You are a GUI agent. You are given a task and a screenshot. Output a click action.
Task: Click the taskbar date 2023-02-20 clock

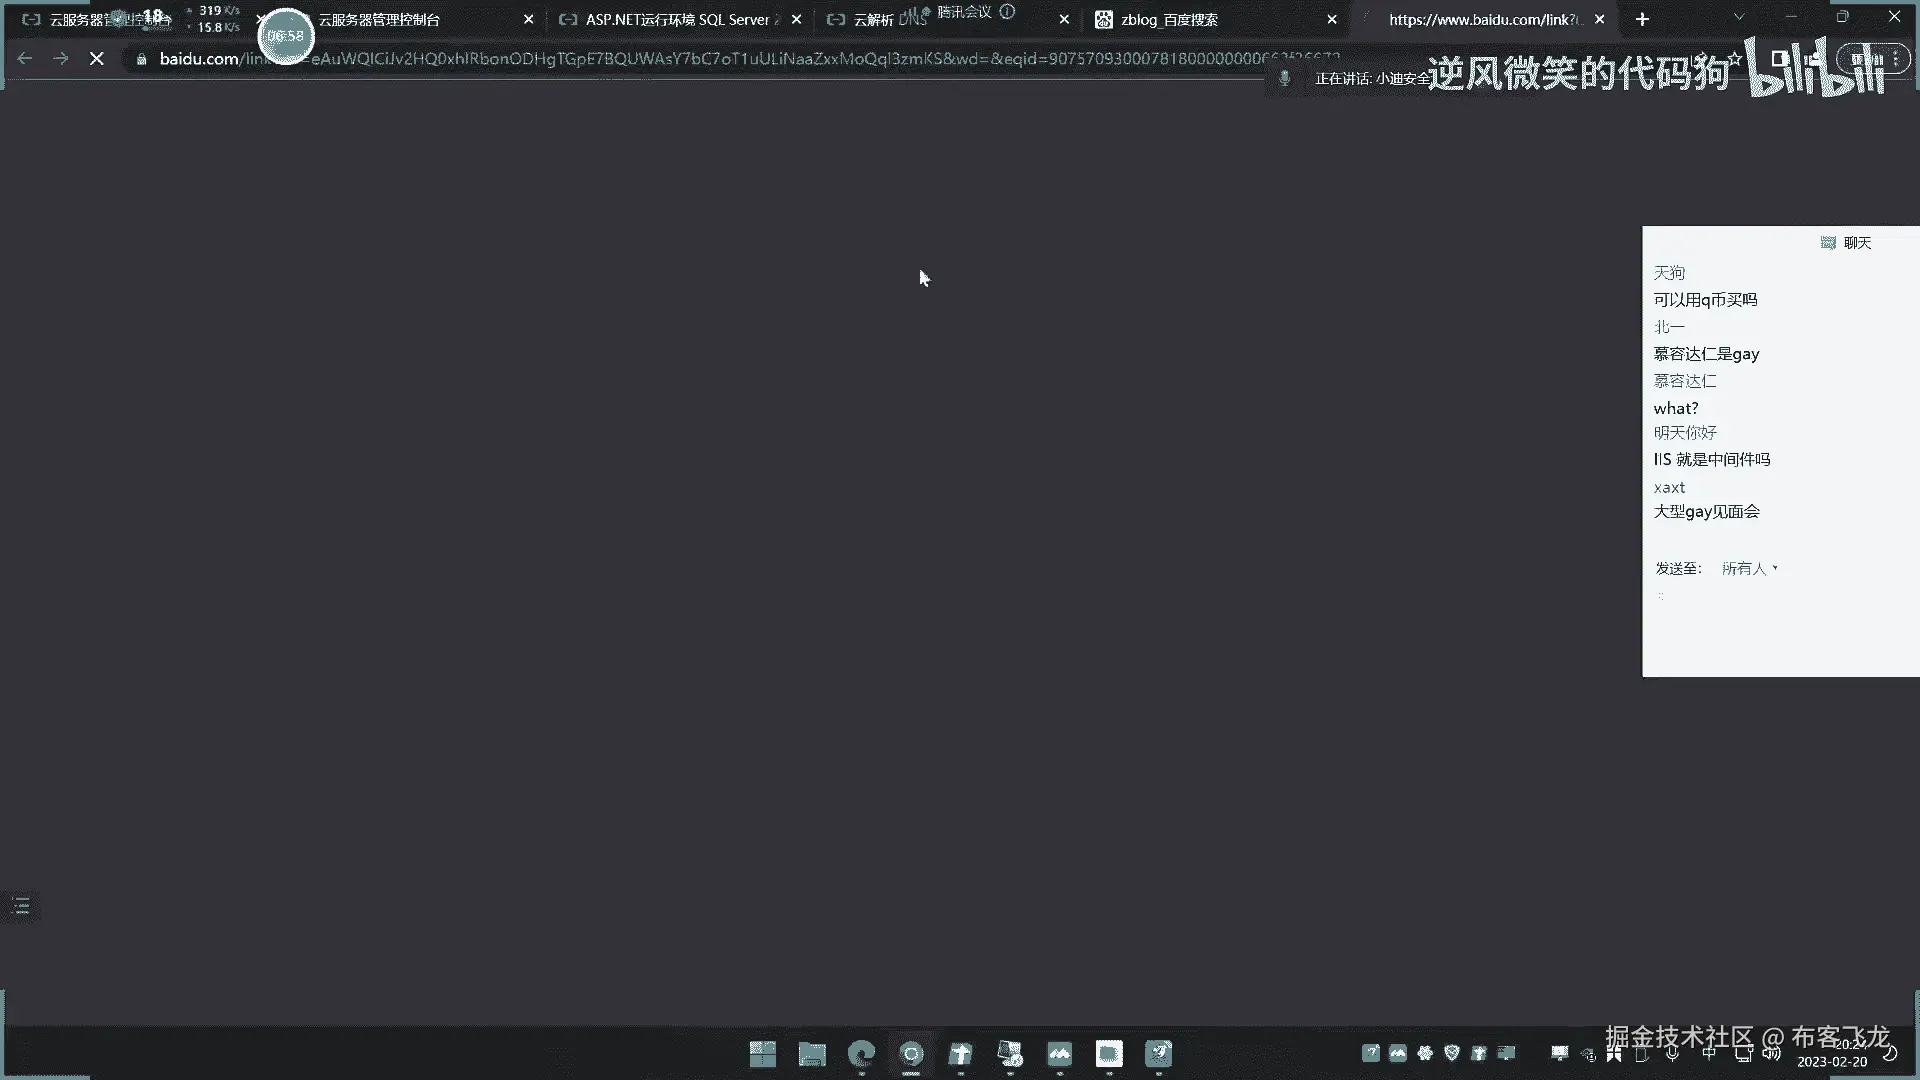(1831, 1061)
